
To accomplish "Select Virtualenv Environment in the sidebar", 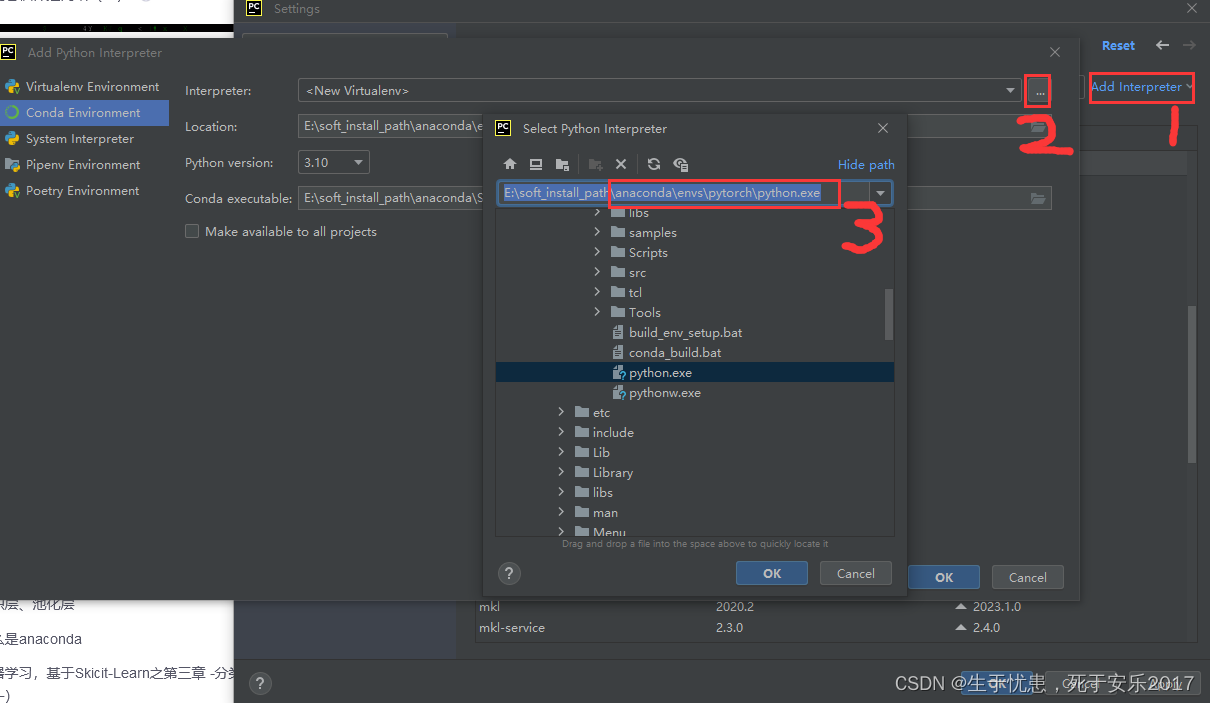I will coord(84,87).
